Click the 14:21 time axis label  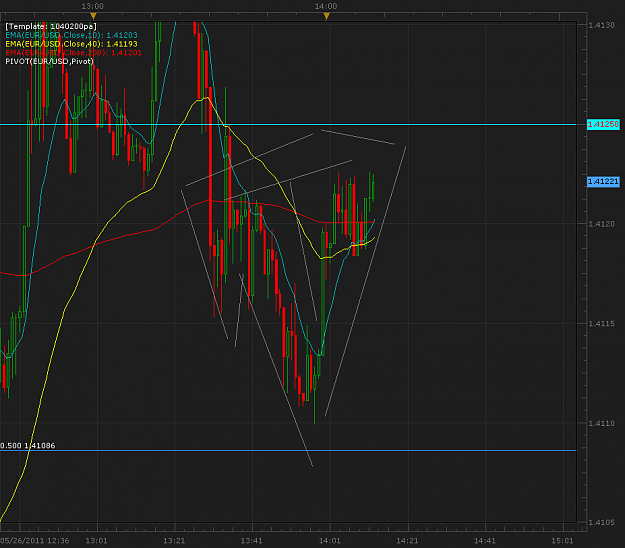407,541
